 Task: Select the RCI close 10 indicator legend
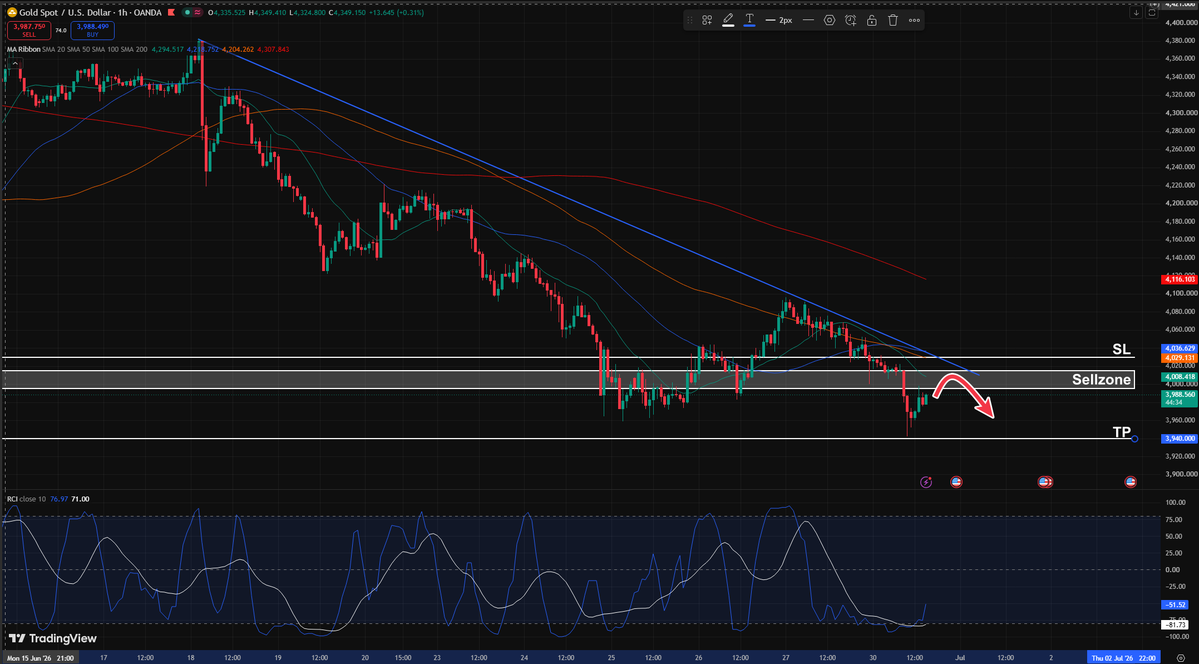pos(26,499)
